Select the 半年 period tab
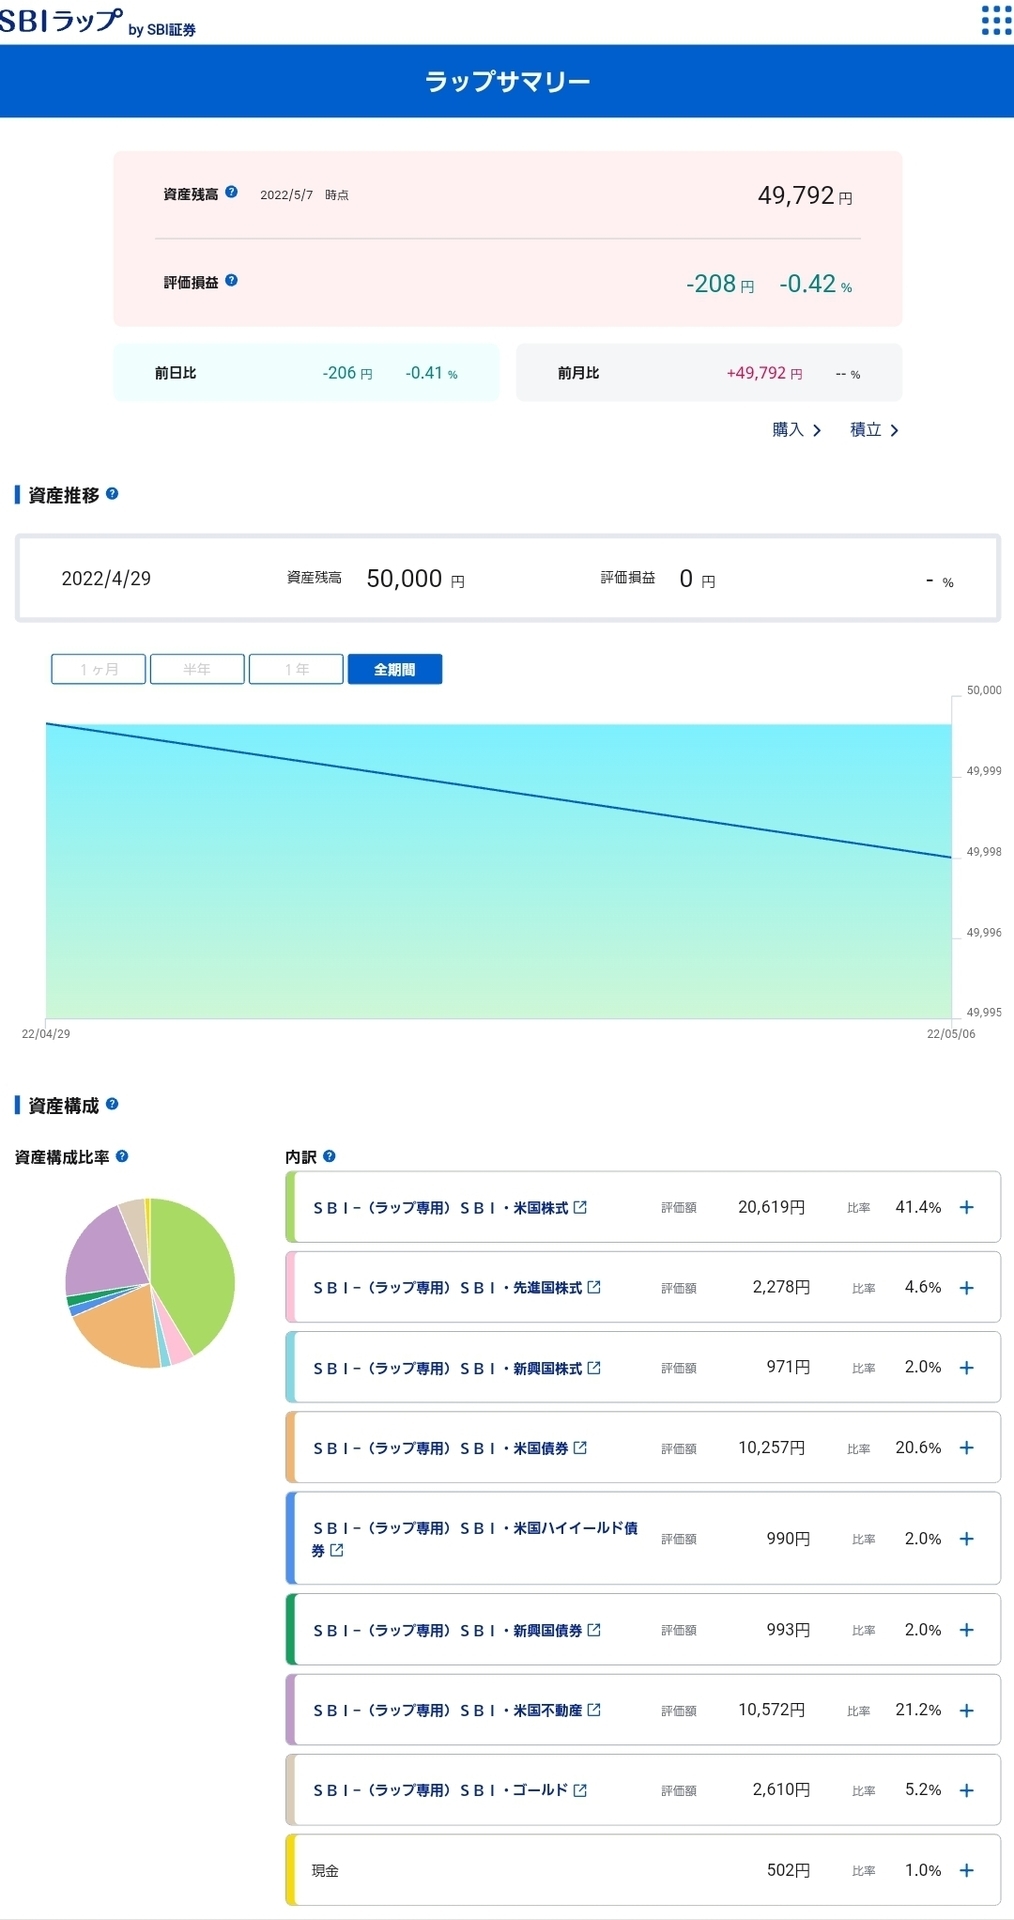The width and height of the screenshot is (1014, 1920). point(197,669)
